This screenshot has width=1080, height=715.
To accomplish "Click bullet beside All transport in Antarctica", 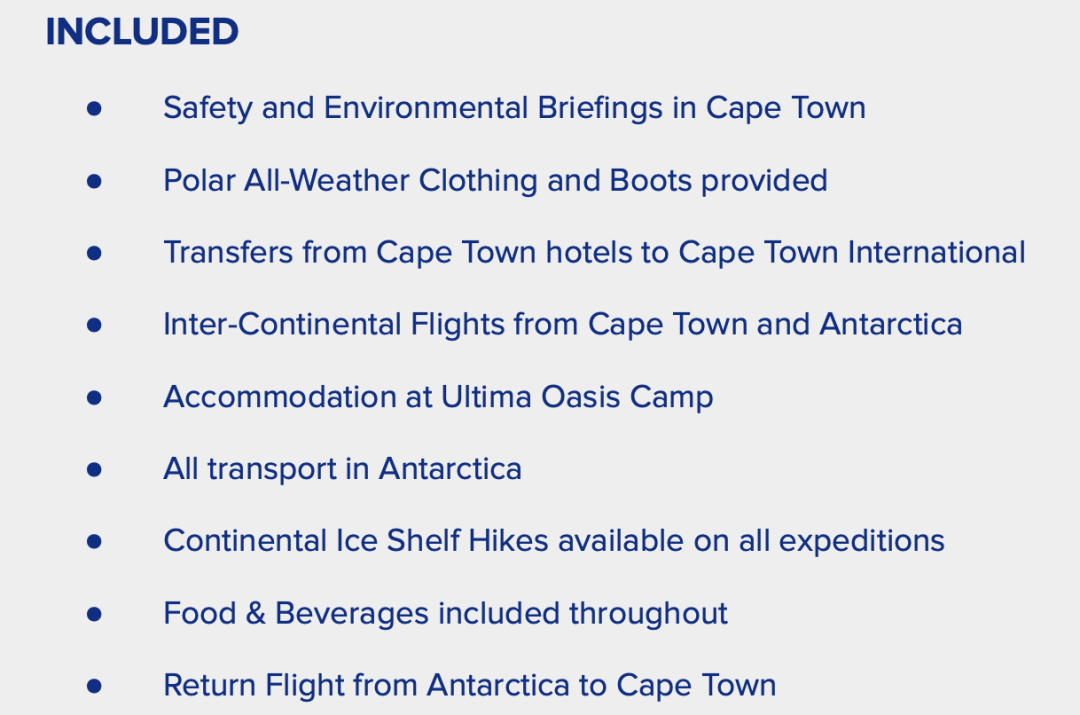I will tap(94, 470).
